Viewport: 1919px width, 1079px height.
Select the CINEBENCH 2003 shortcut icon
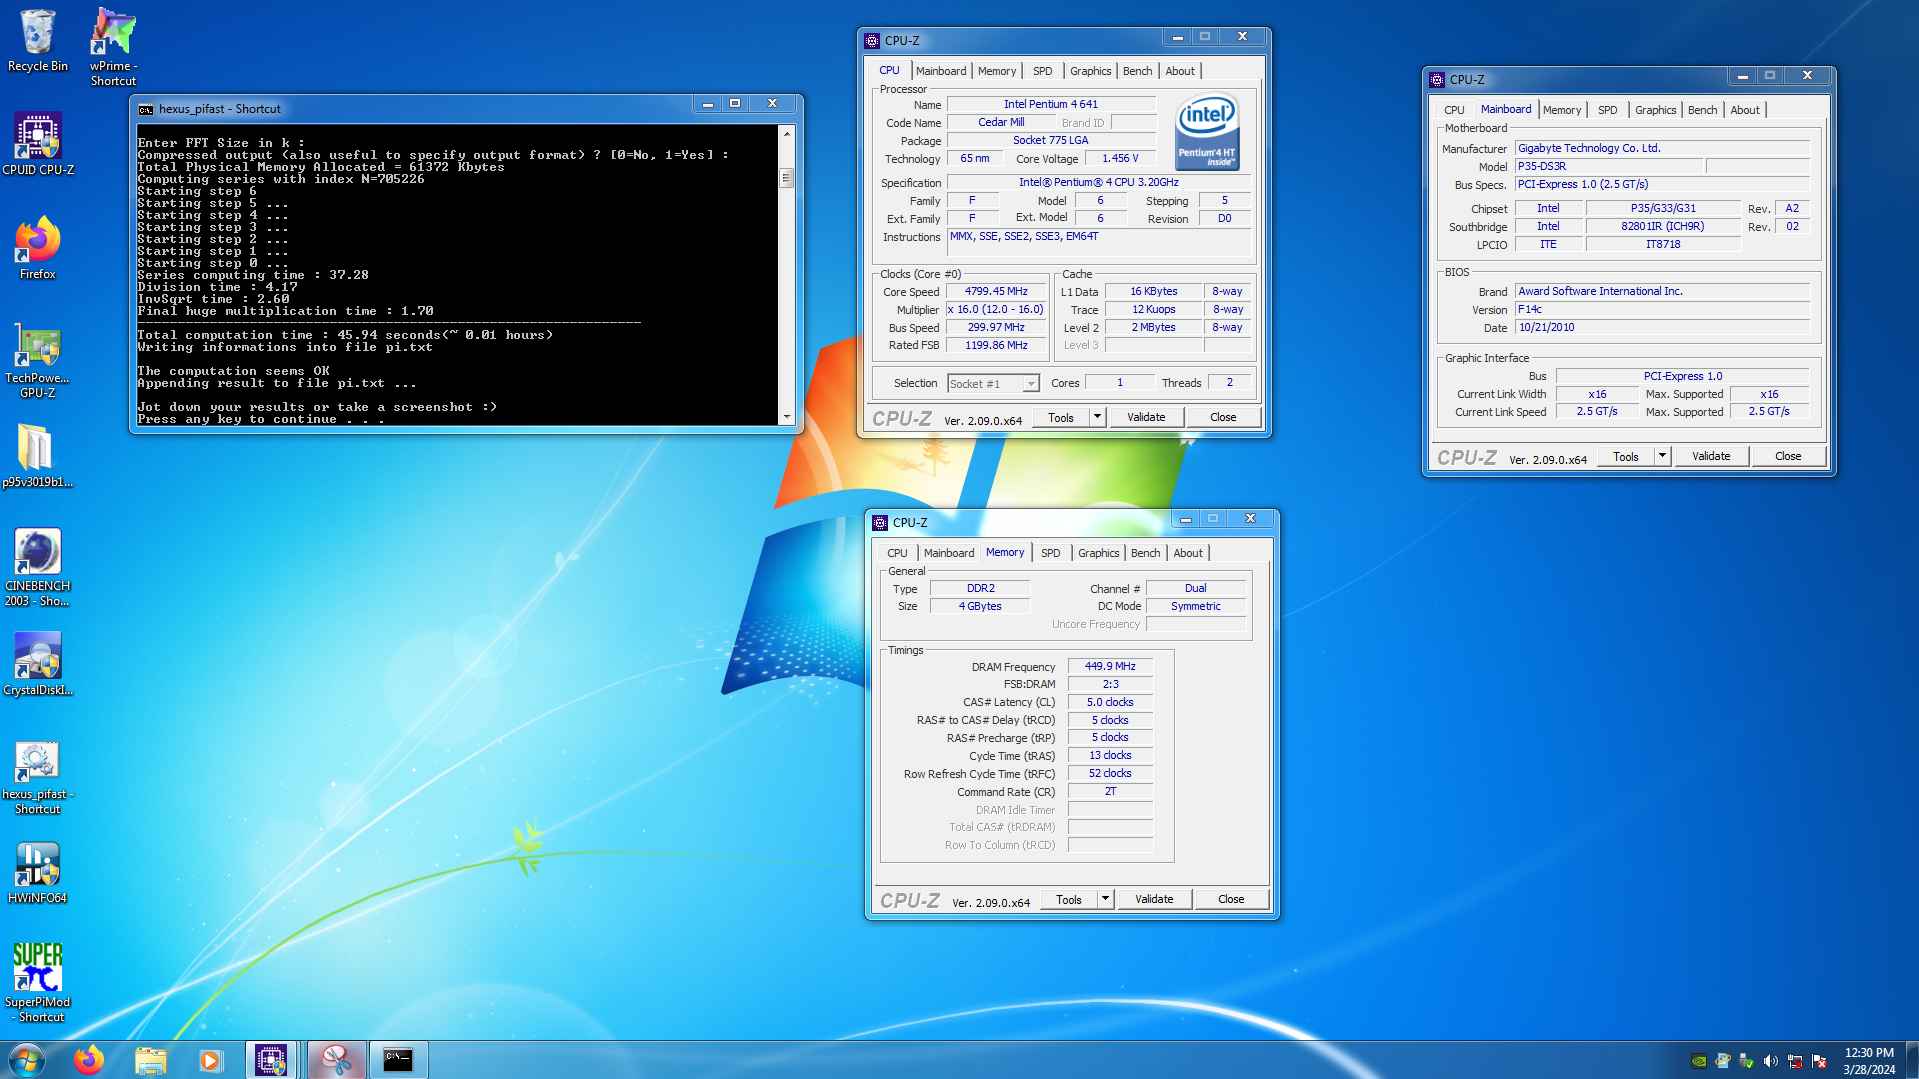tap(38, 568)
